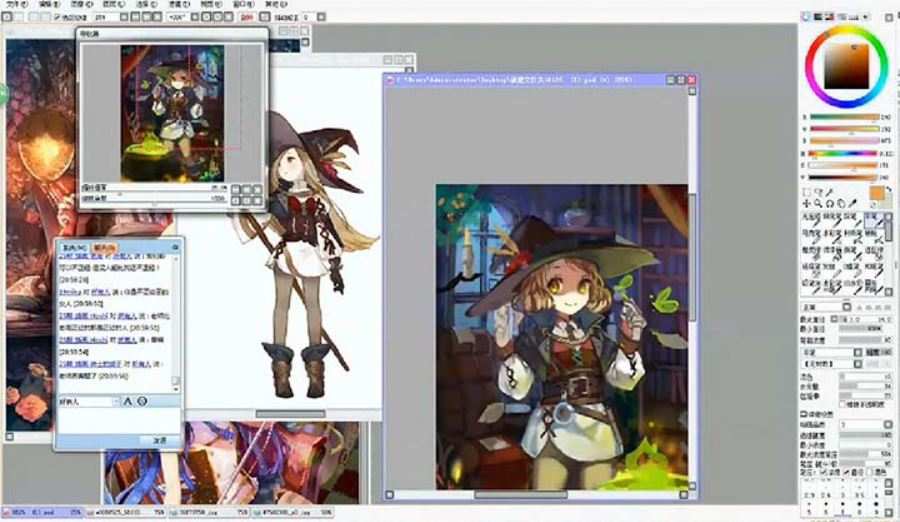Select the move layer tool
Screen dimensions: 900x522
click(808, 203)
